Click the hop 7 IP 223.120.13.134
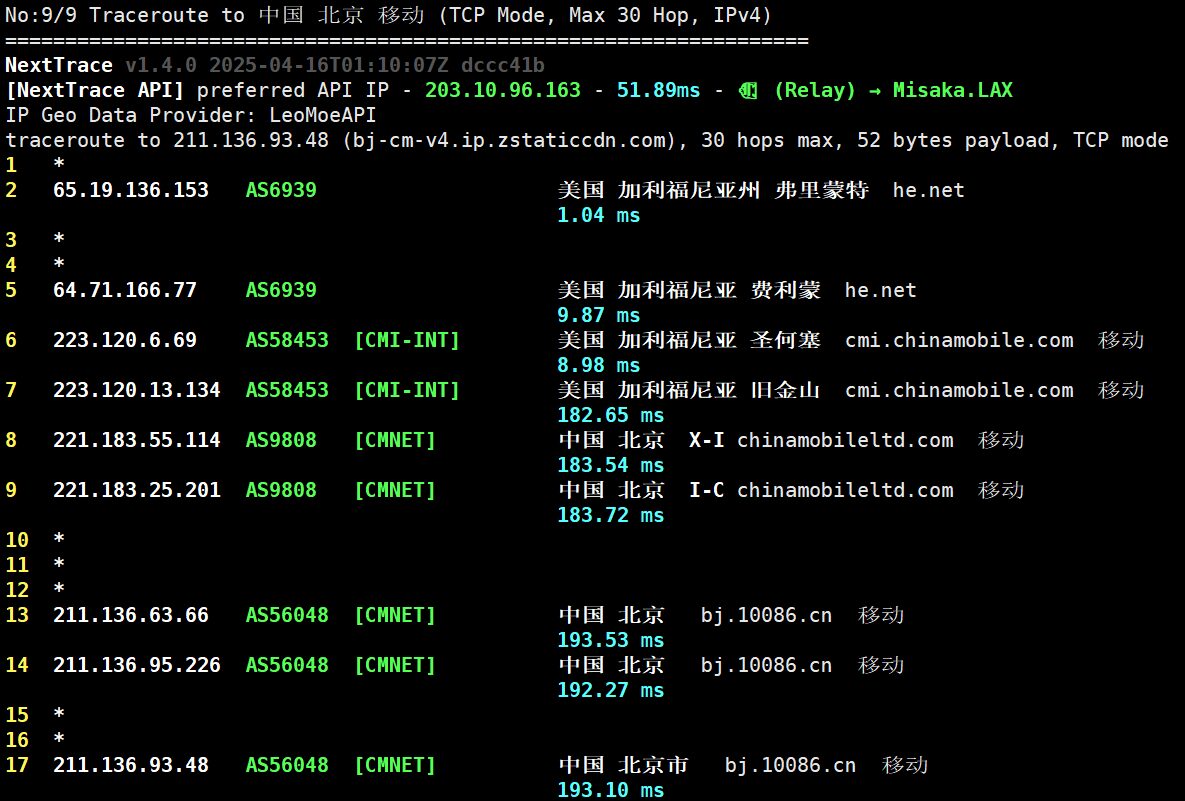The image size is (1185, 801). 137,390
